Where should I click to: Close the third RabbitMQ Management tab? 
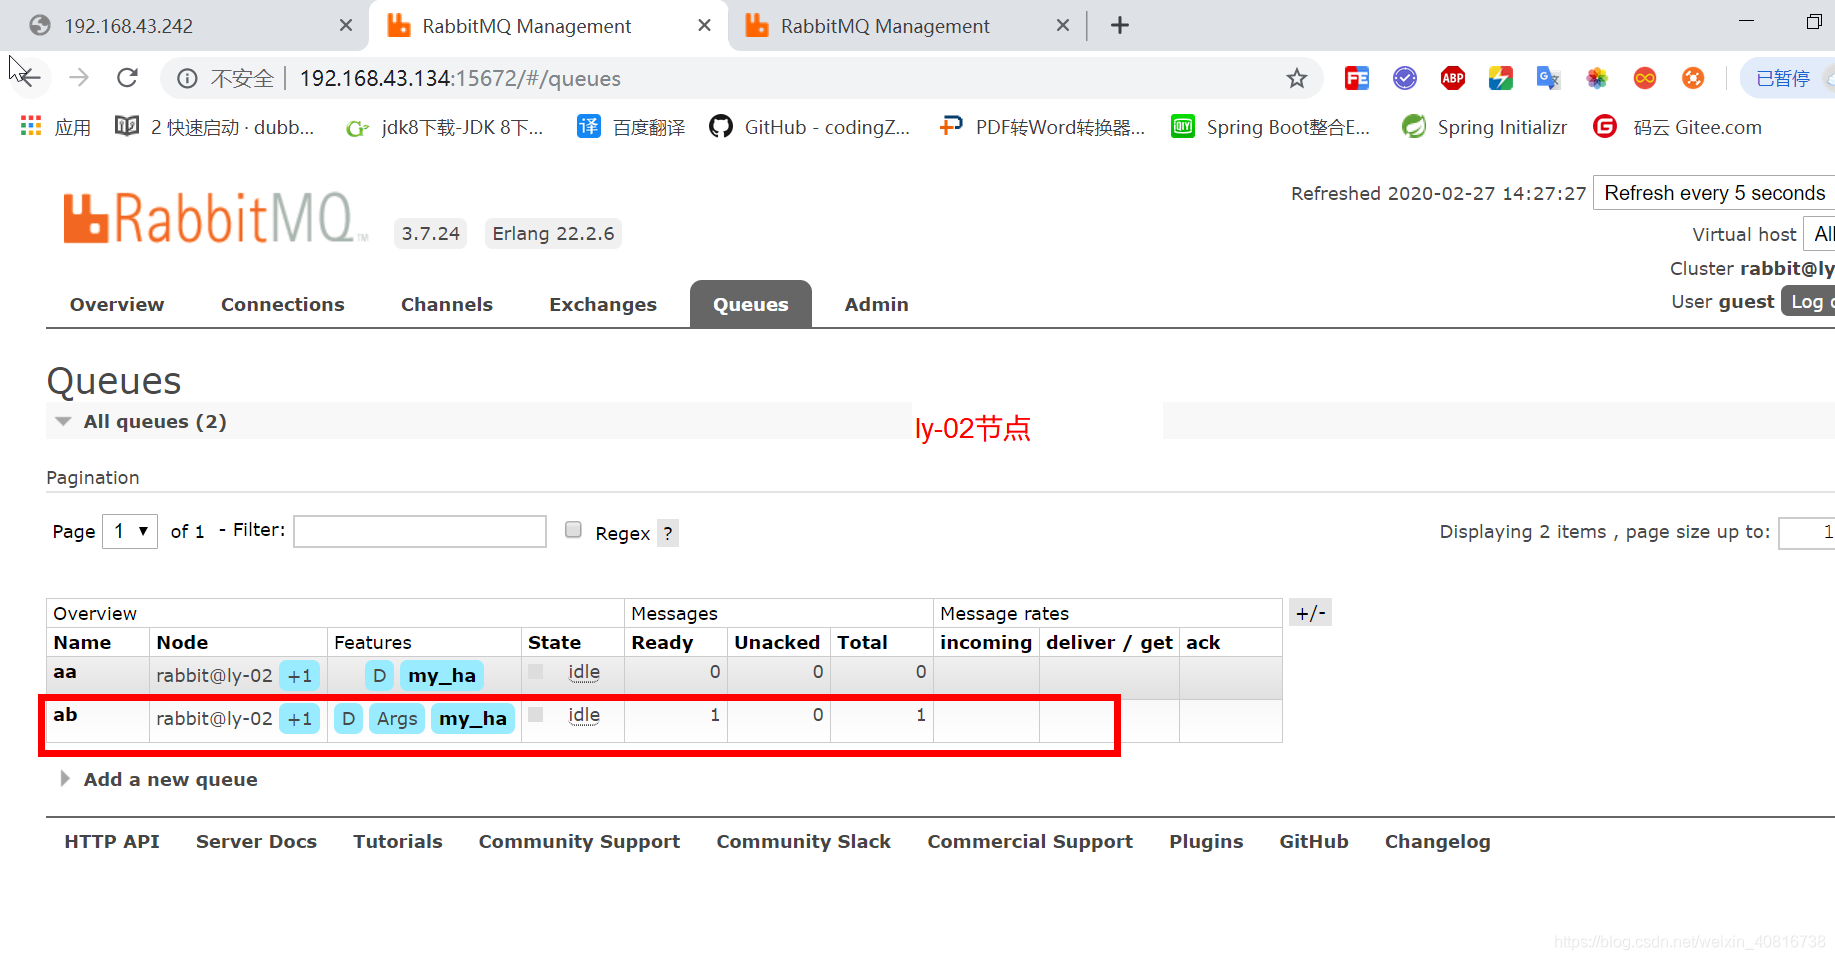[1063, 25]
